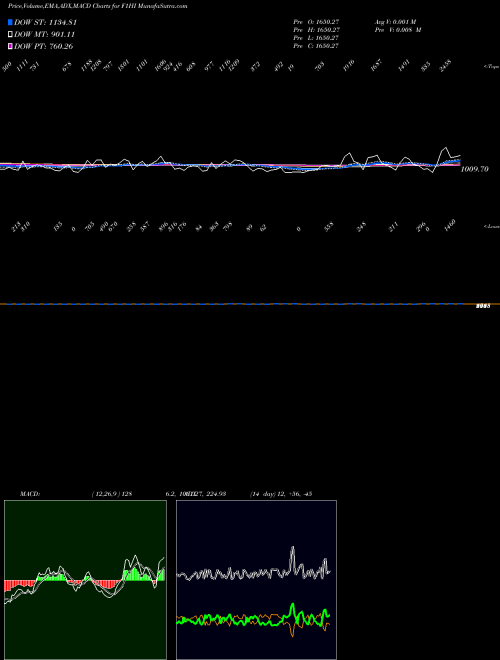Image resolution: width=500 pixels, height=660 pixels.
Task: Click the '<Tops' axis label
Action: 492,67
